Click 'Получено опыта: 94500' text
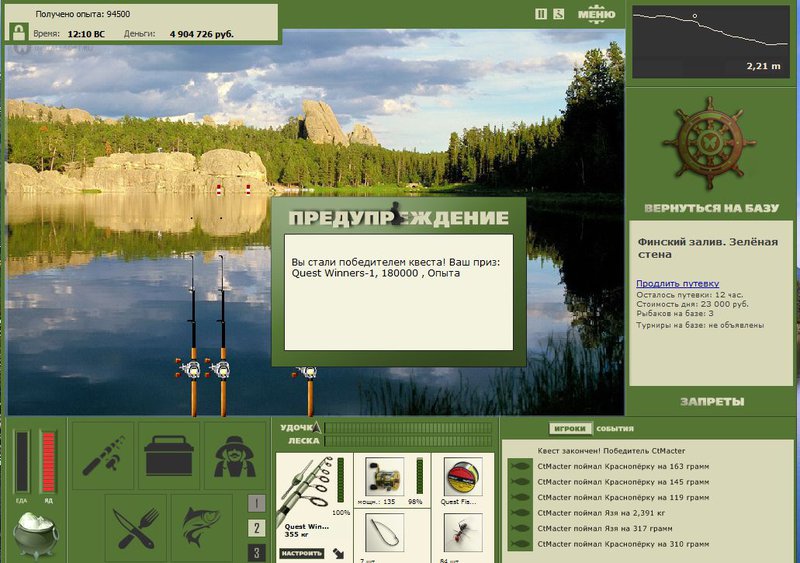The width and height of the screenshot is (800, 563). (x=83, y=14)
